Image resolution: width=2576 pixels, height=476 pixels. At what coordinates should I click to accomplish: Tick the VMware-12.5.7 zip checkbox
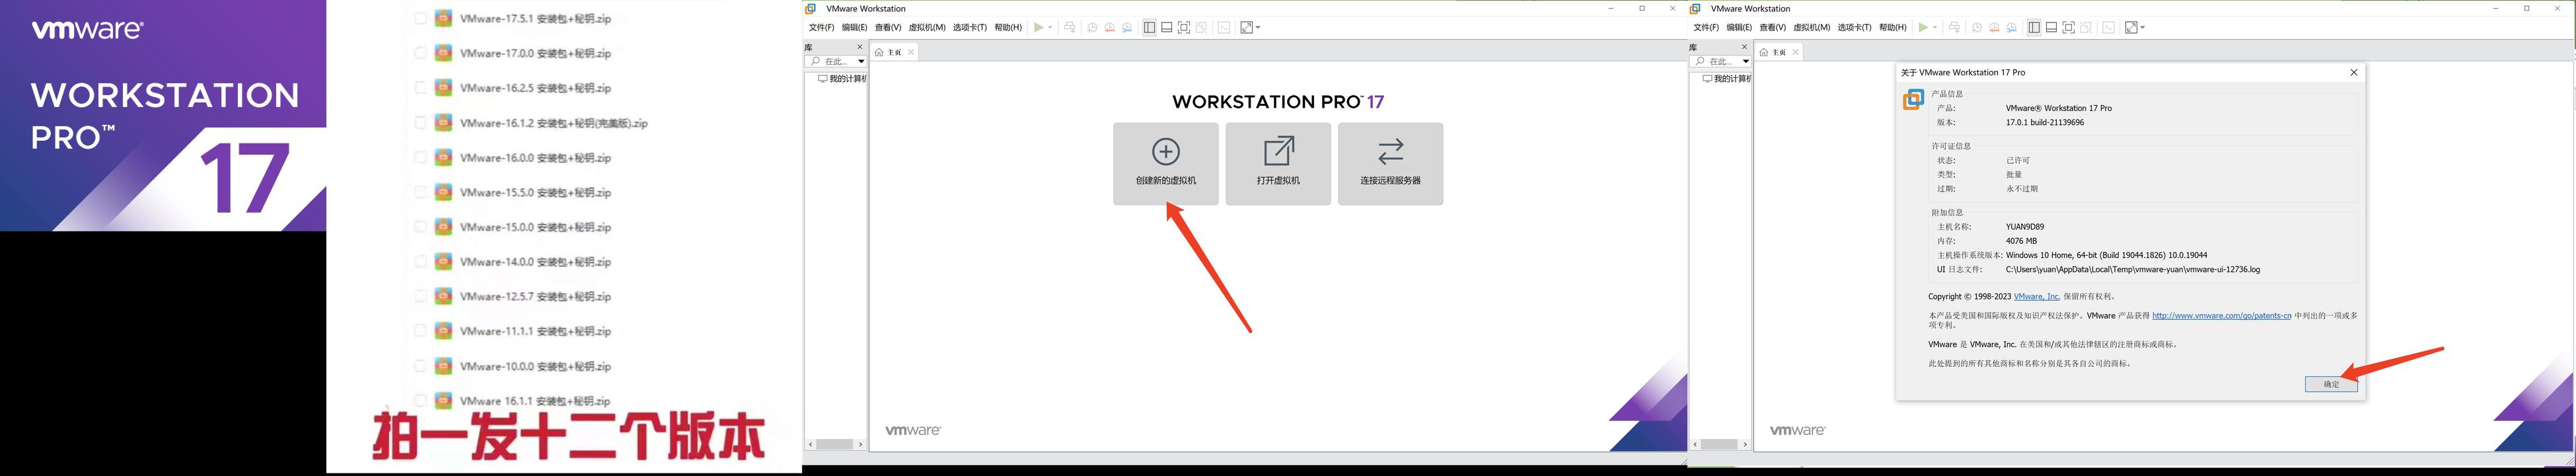point(420,296)
